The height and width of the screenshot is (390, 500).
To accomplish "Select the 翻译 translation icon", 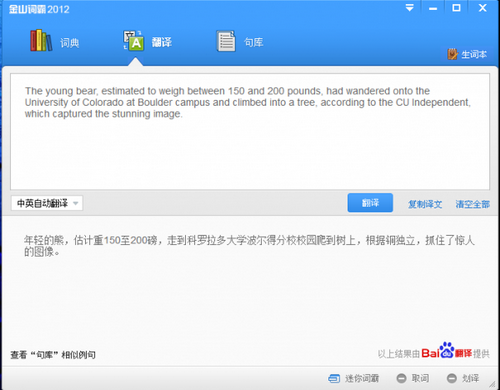I will click(134, 41).
